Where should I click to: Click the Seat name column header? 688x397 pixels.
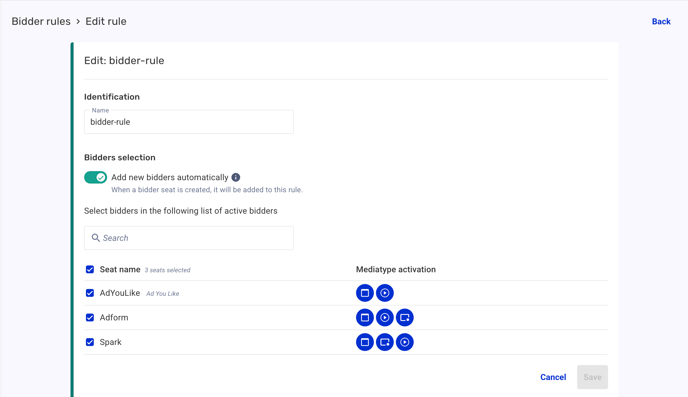(120, 269)
